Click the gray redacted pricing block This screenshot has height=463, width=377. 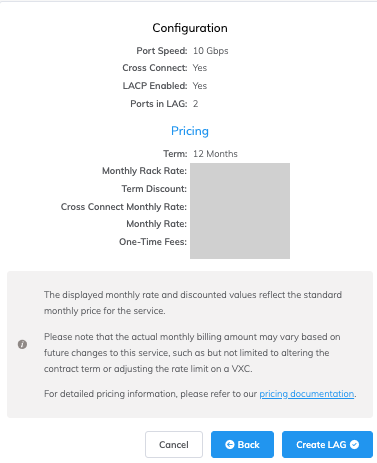[x=240, y=211]
